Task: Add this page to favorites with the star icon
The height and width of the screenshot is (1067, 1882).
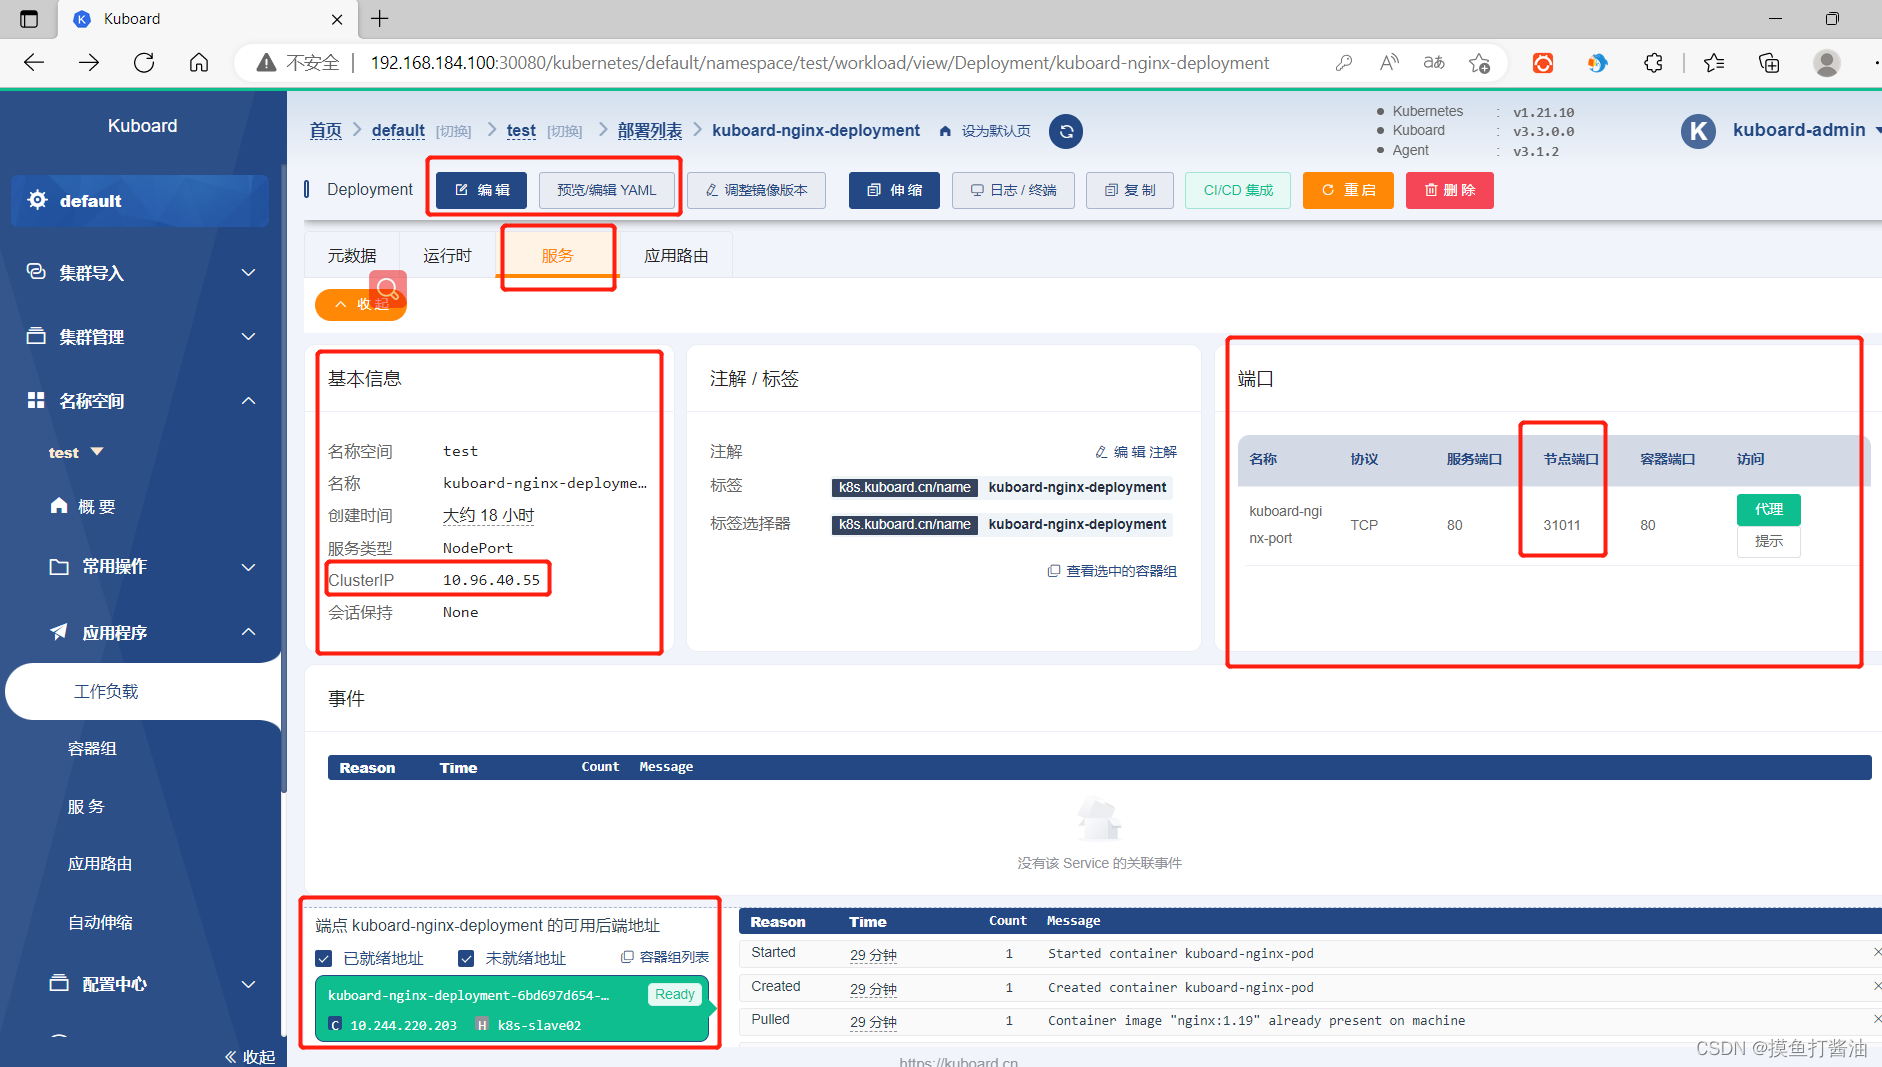Action: [1480, 63]
